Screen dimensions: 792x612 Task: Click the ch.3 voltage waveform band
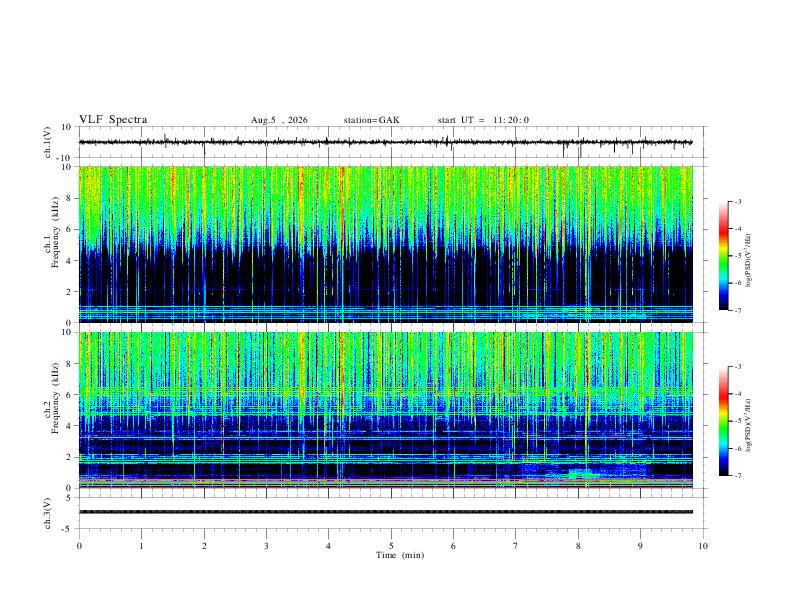[385, 512]
